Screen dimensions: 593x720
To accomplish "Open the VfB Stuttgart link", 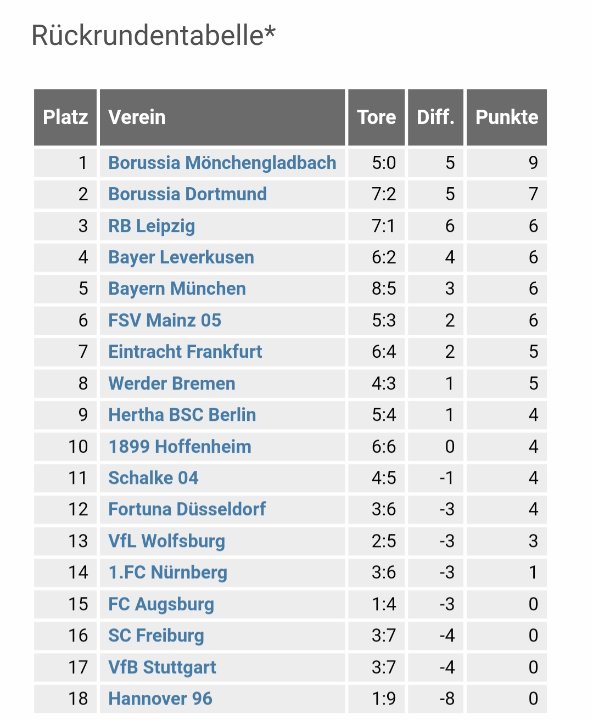I will (x=162, y=667).
